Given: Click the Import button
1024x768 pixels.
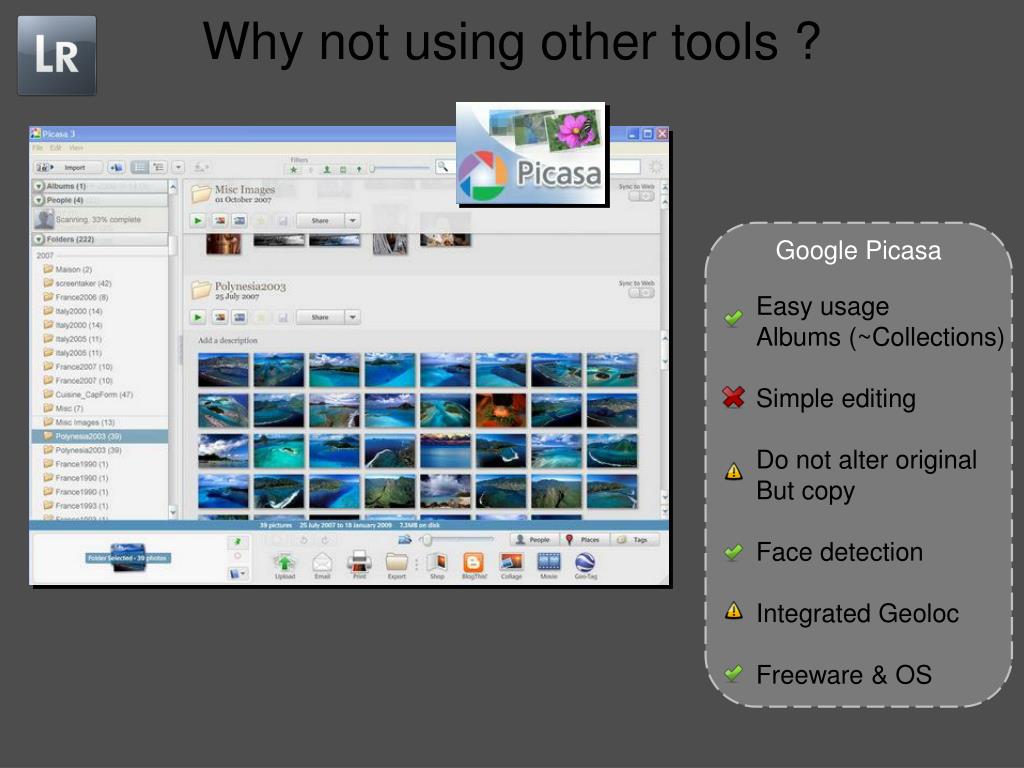Looking at the screenshot, I should click(x=69, y=167).
